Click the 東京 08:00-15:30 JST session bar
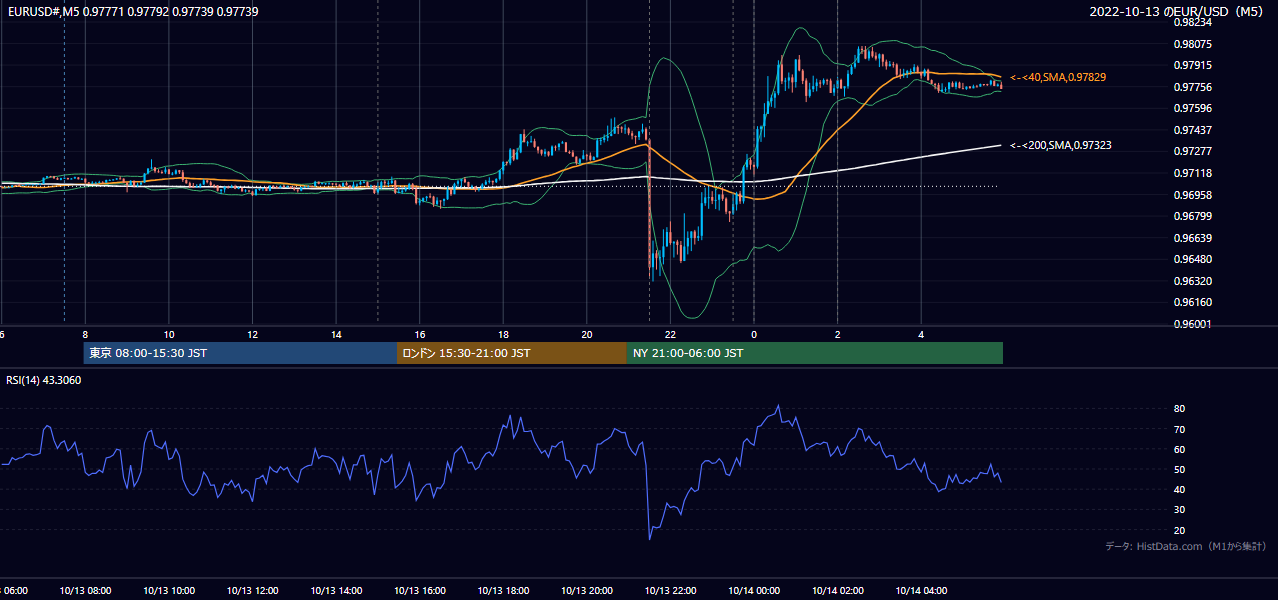 pos(240,353)
